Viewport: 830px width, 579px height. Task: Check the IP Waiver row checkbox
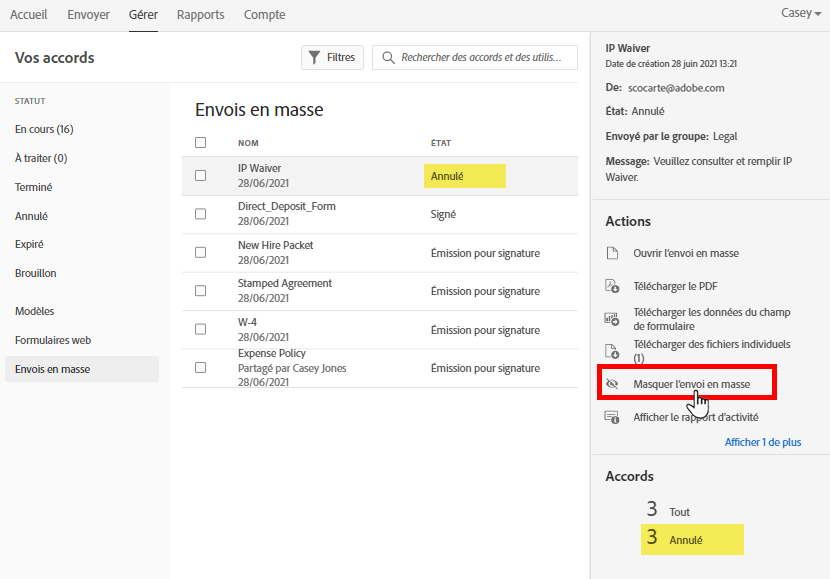[x=201, y=176]
